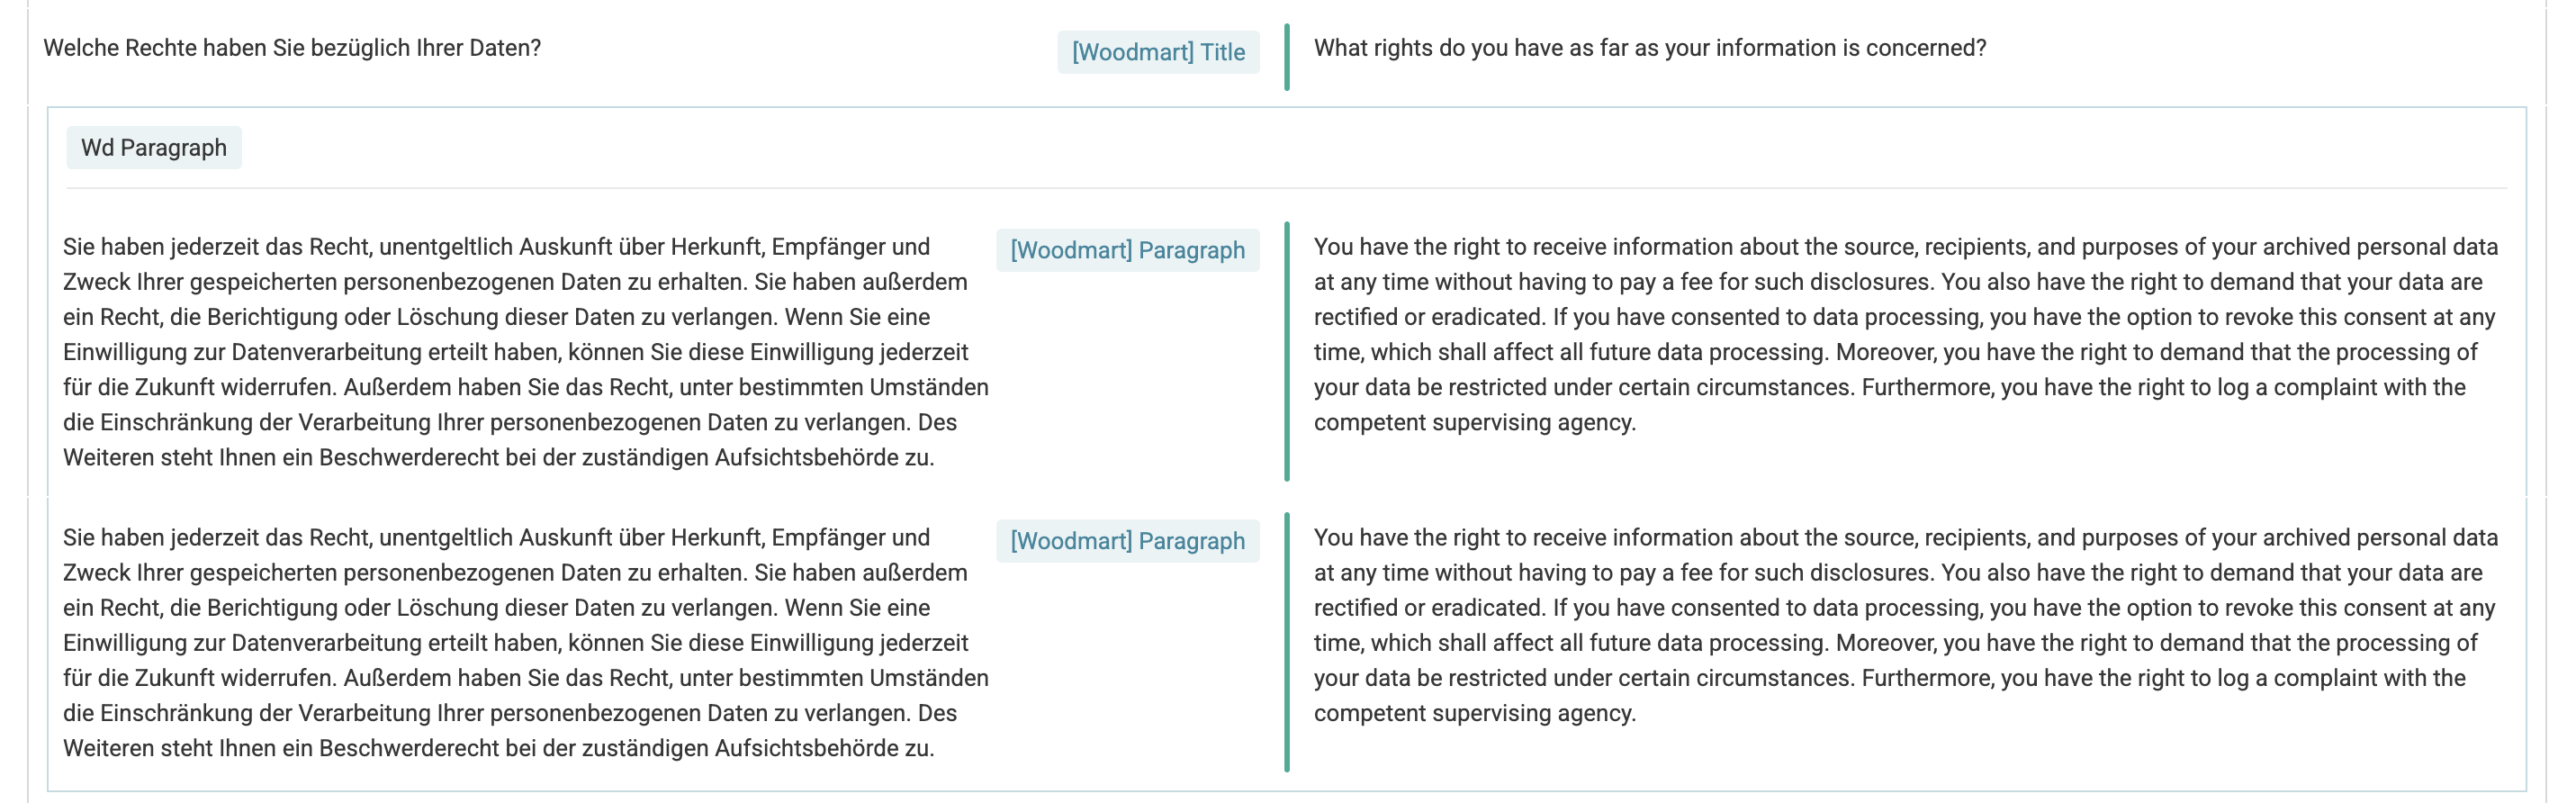This screenshot has width=2576, height=803.
Task: Place cursor on "Moreover" in second English paragraph
Action: [x=1881, y=643]
